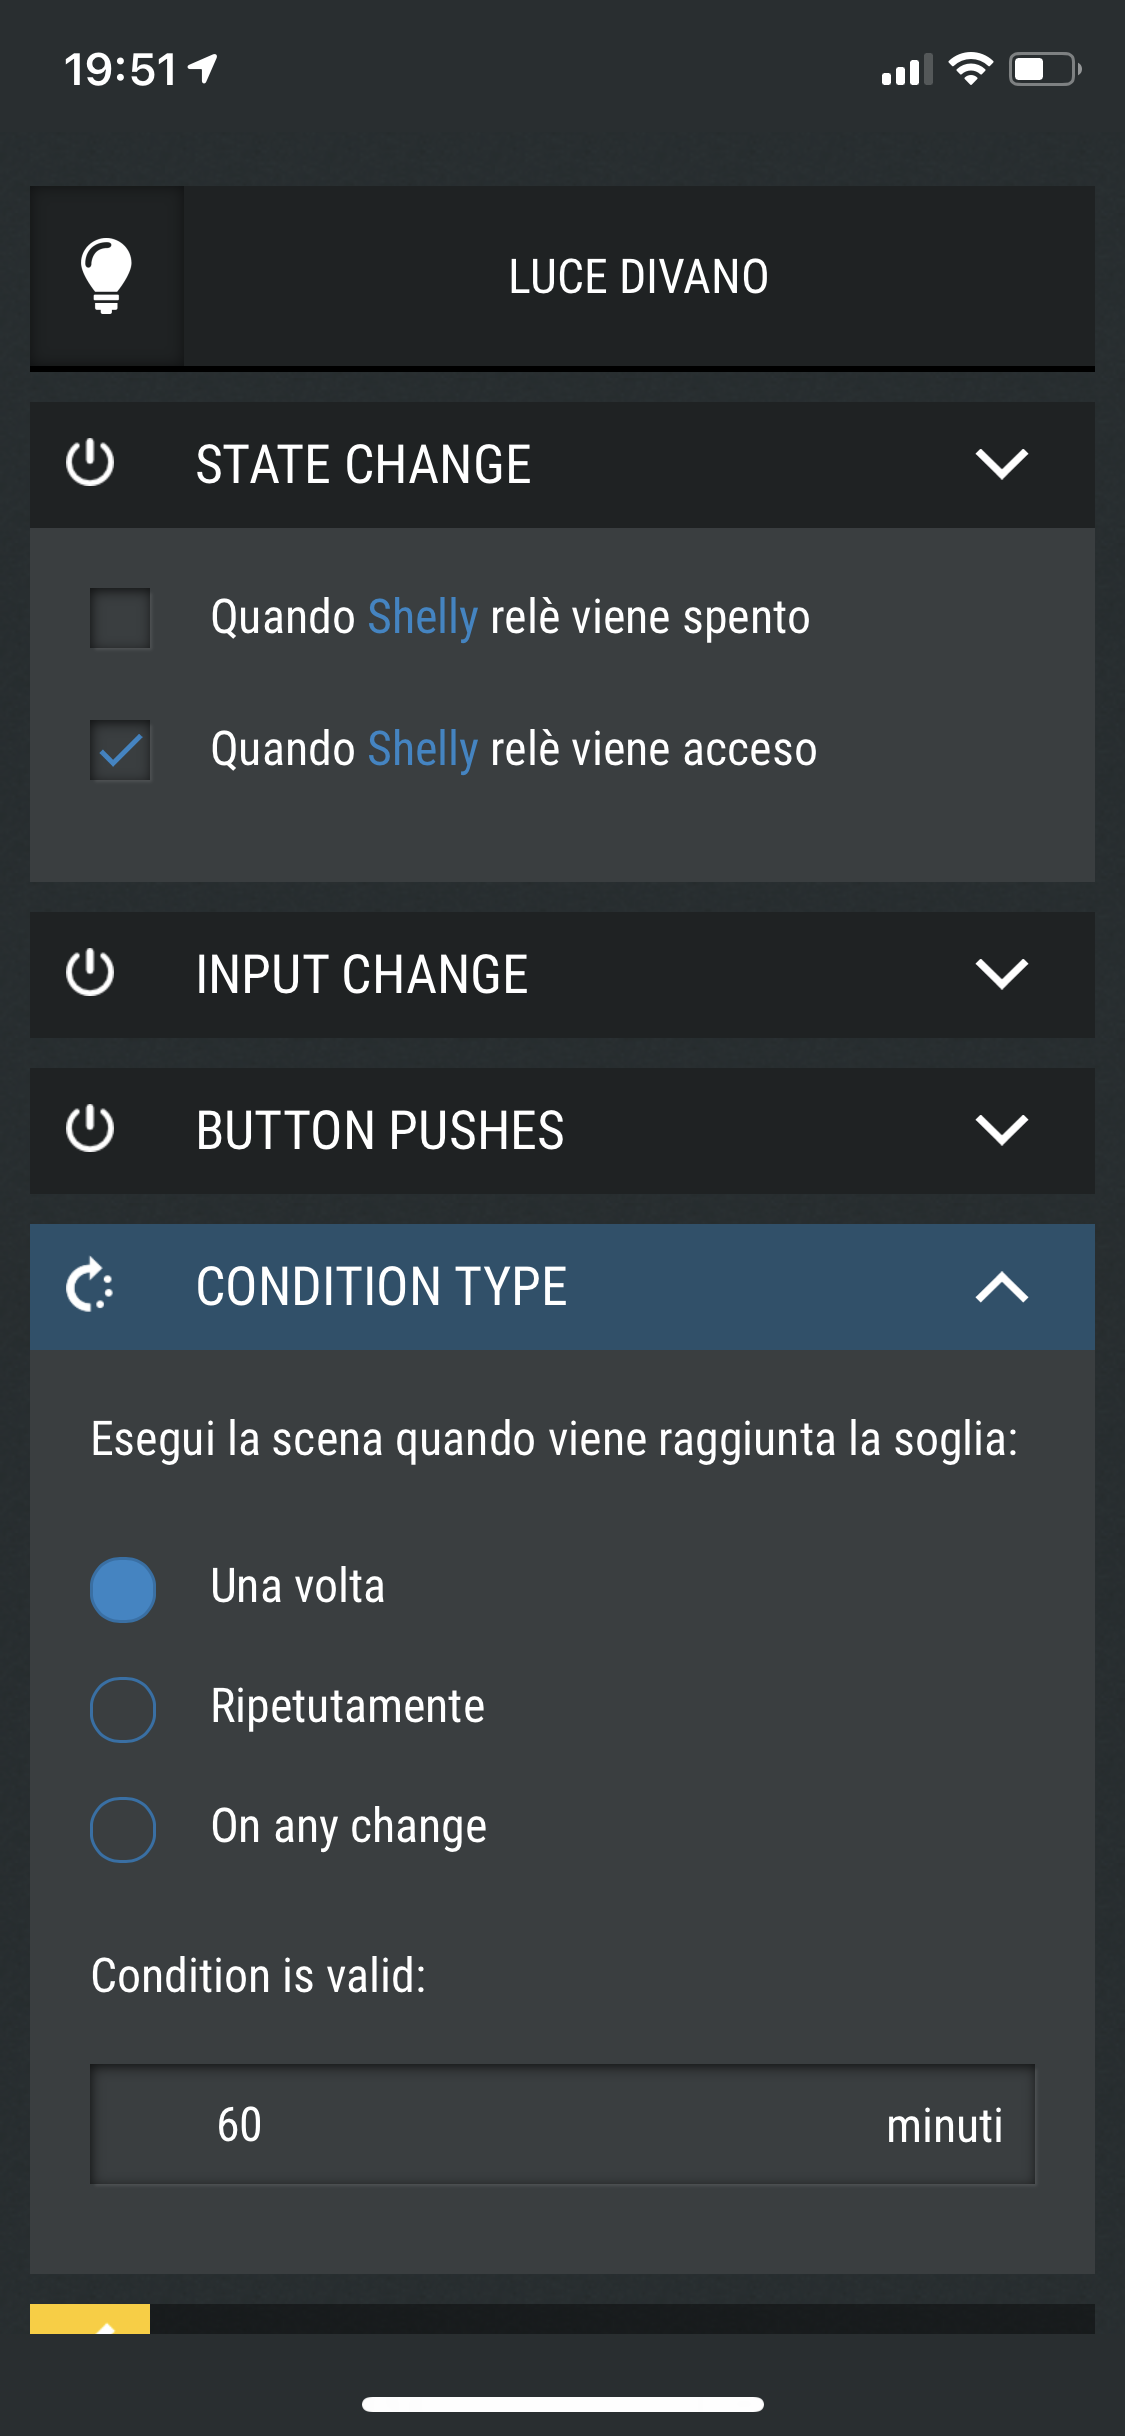Open the LUCE DIVANO header title

[639, 277]
